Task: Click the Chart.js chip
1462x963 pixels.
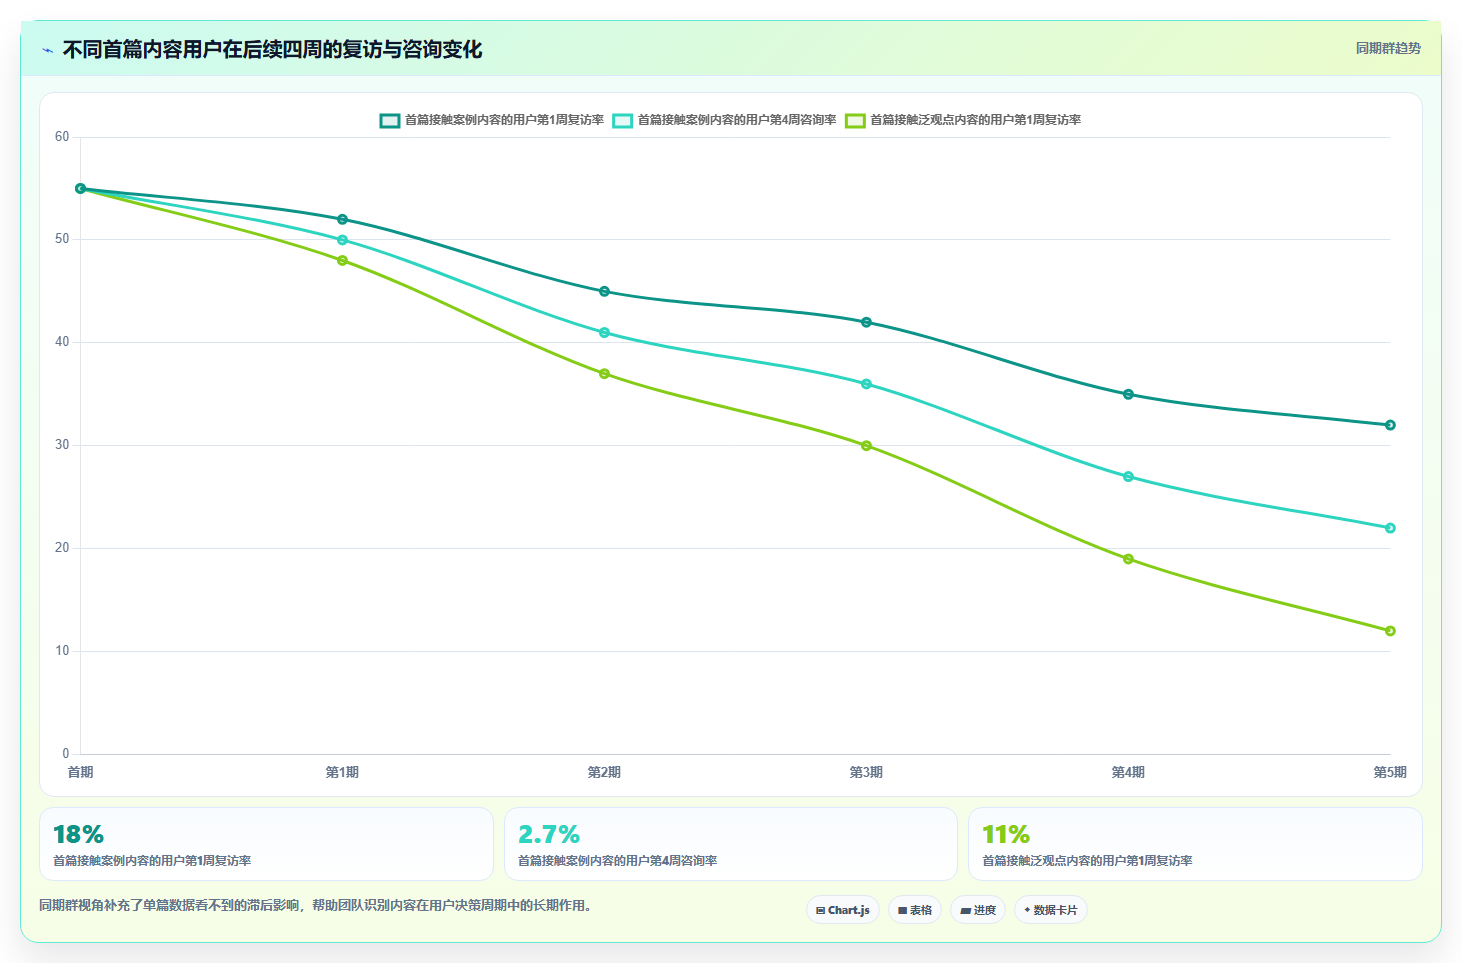Action: [843, 910]
